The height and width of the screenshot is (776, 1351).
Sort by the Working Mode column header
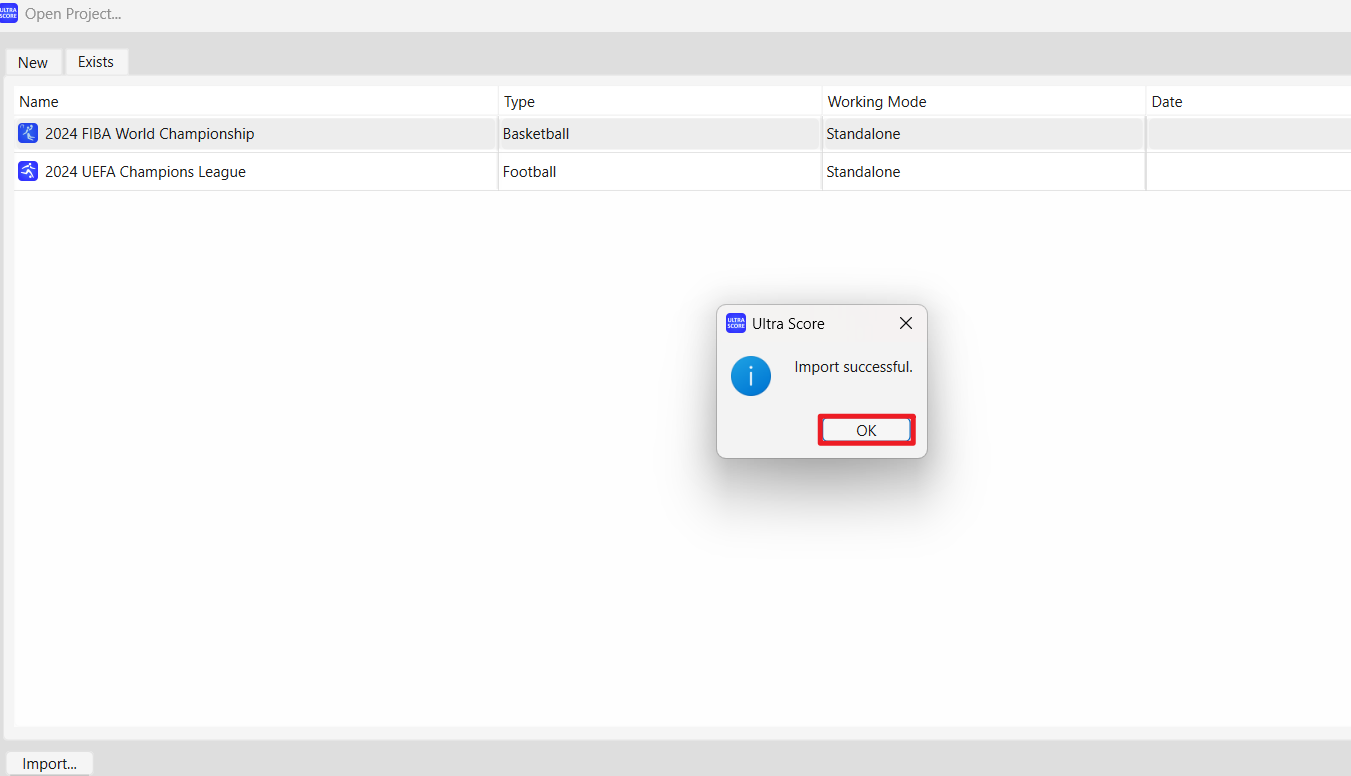[876, 101]
